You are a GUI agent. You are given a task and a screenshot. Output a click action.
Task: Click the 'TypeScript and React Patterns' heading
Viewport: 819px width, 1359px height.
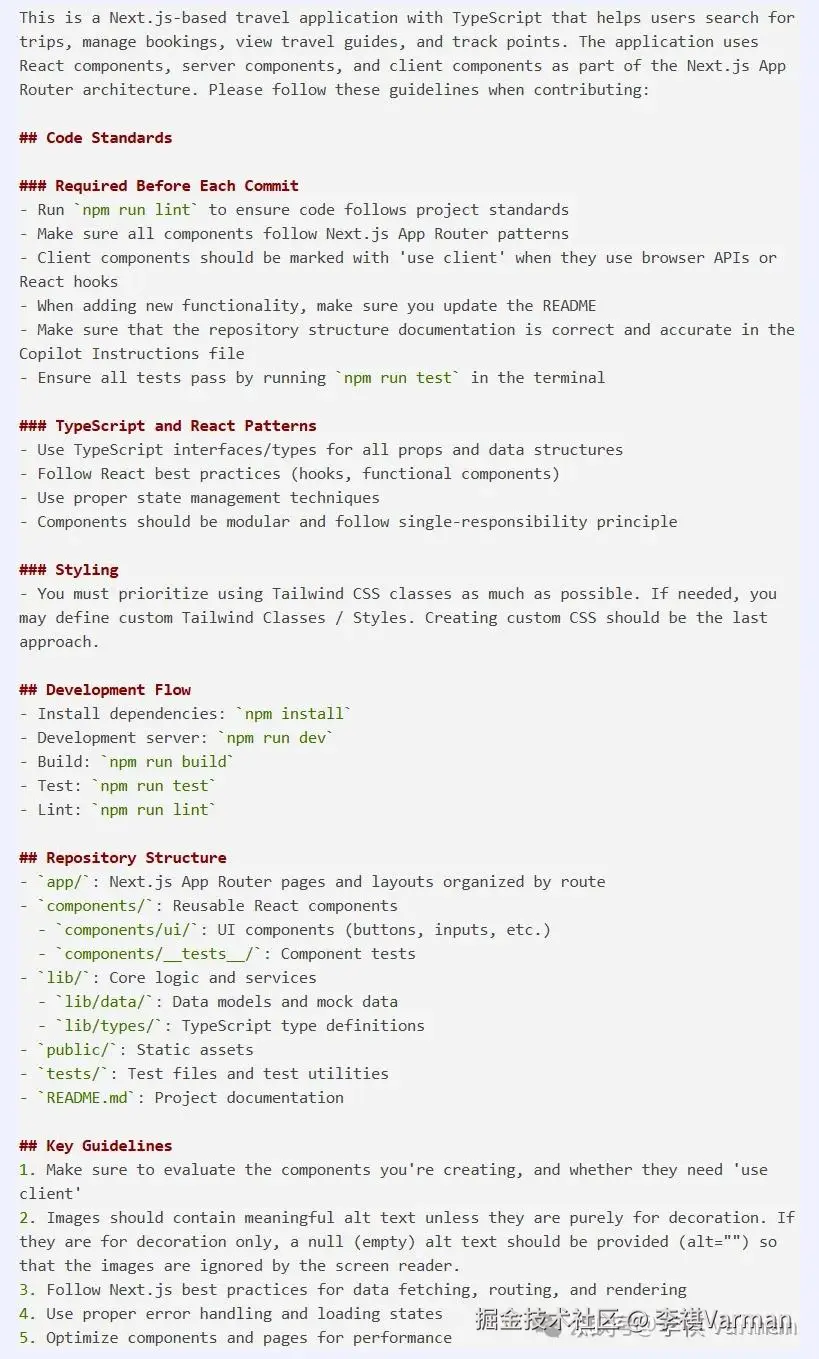[185, 426]
